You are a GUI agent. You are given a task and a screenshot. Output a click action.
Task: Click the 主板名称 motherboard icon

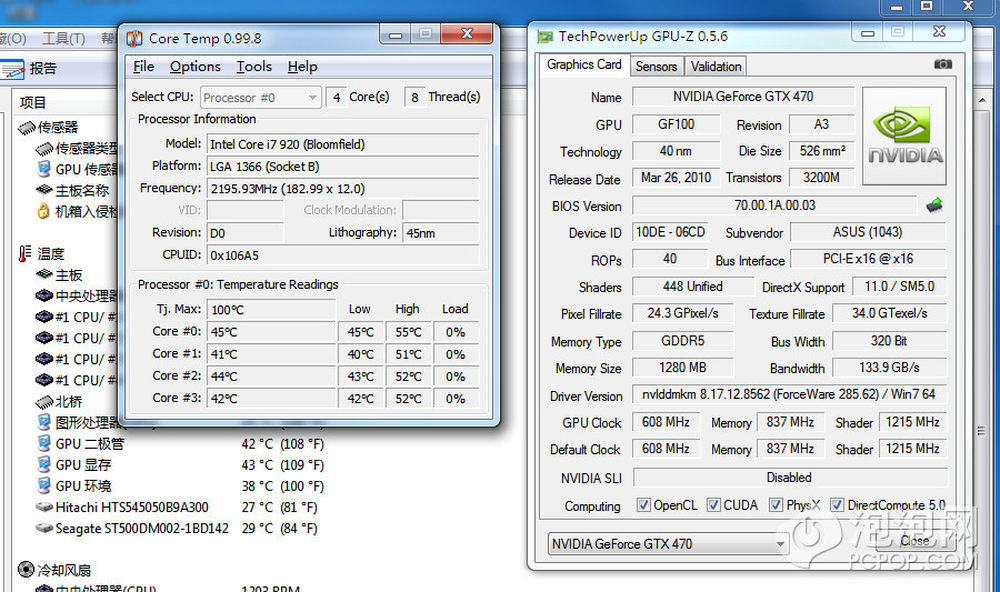tap(44, 190)
